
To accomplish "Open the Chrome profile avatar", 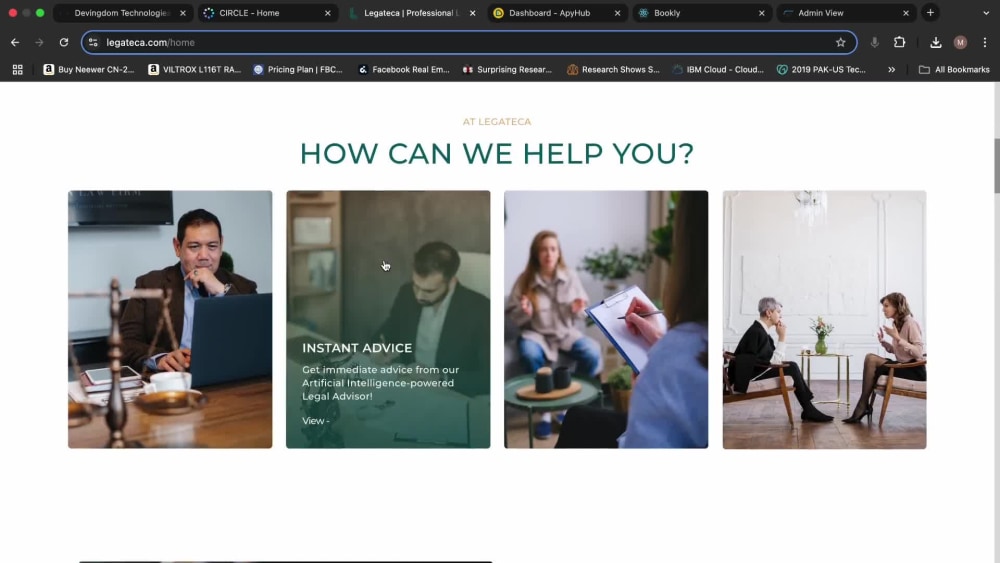I will pyautogui.click(x=960, y=42).
